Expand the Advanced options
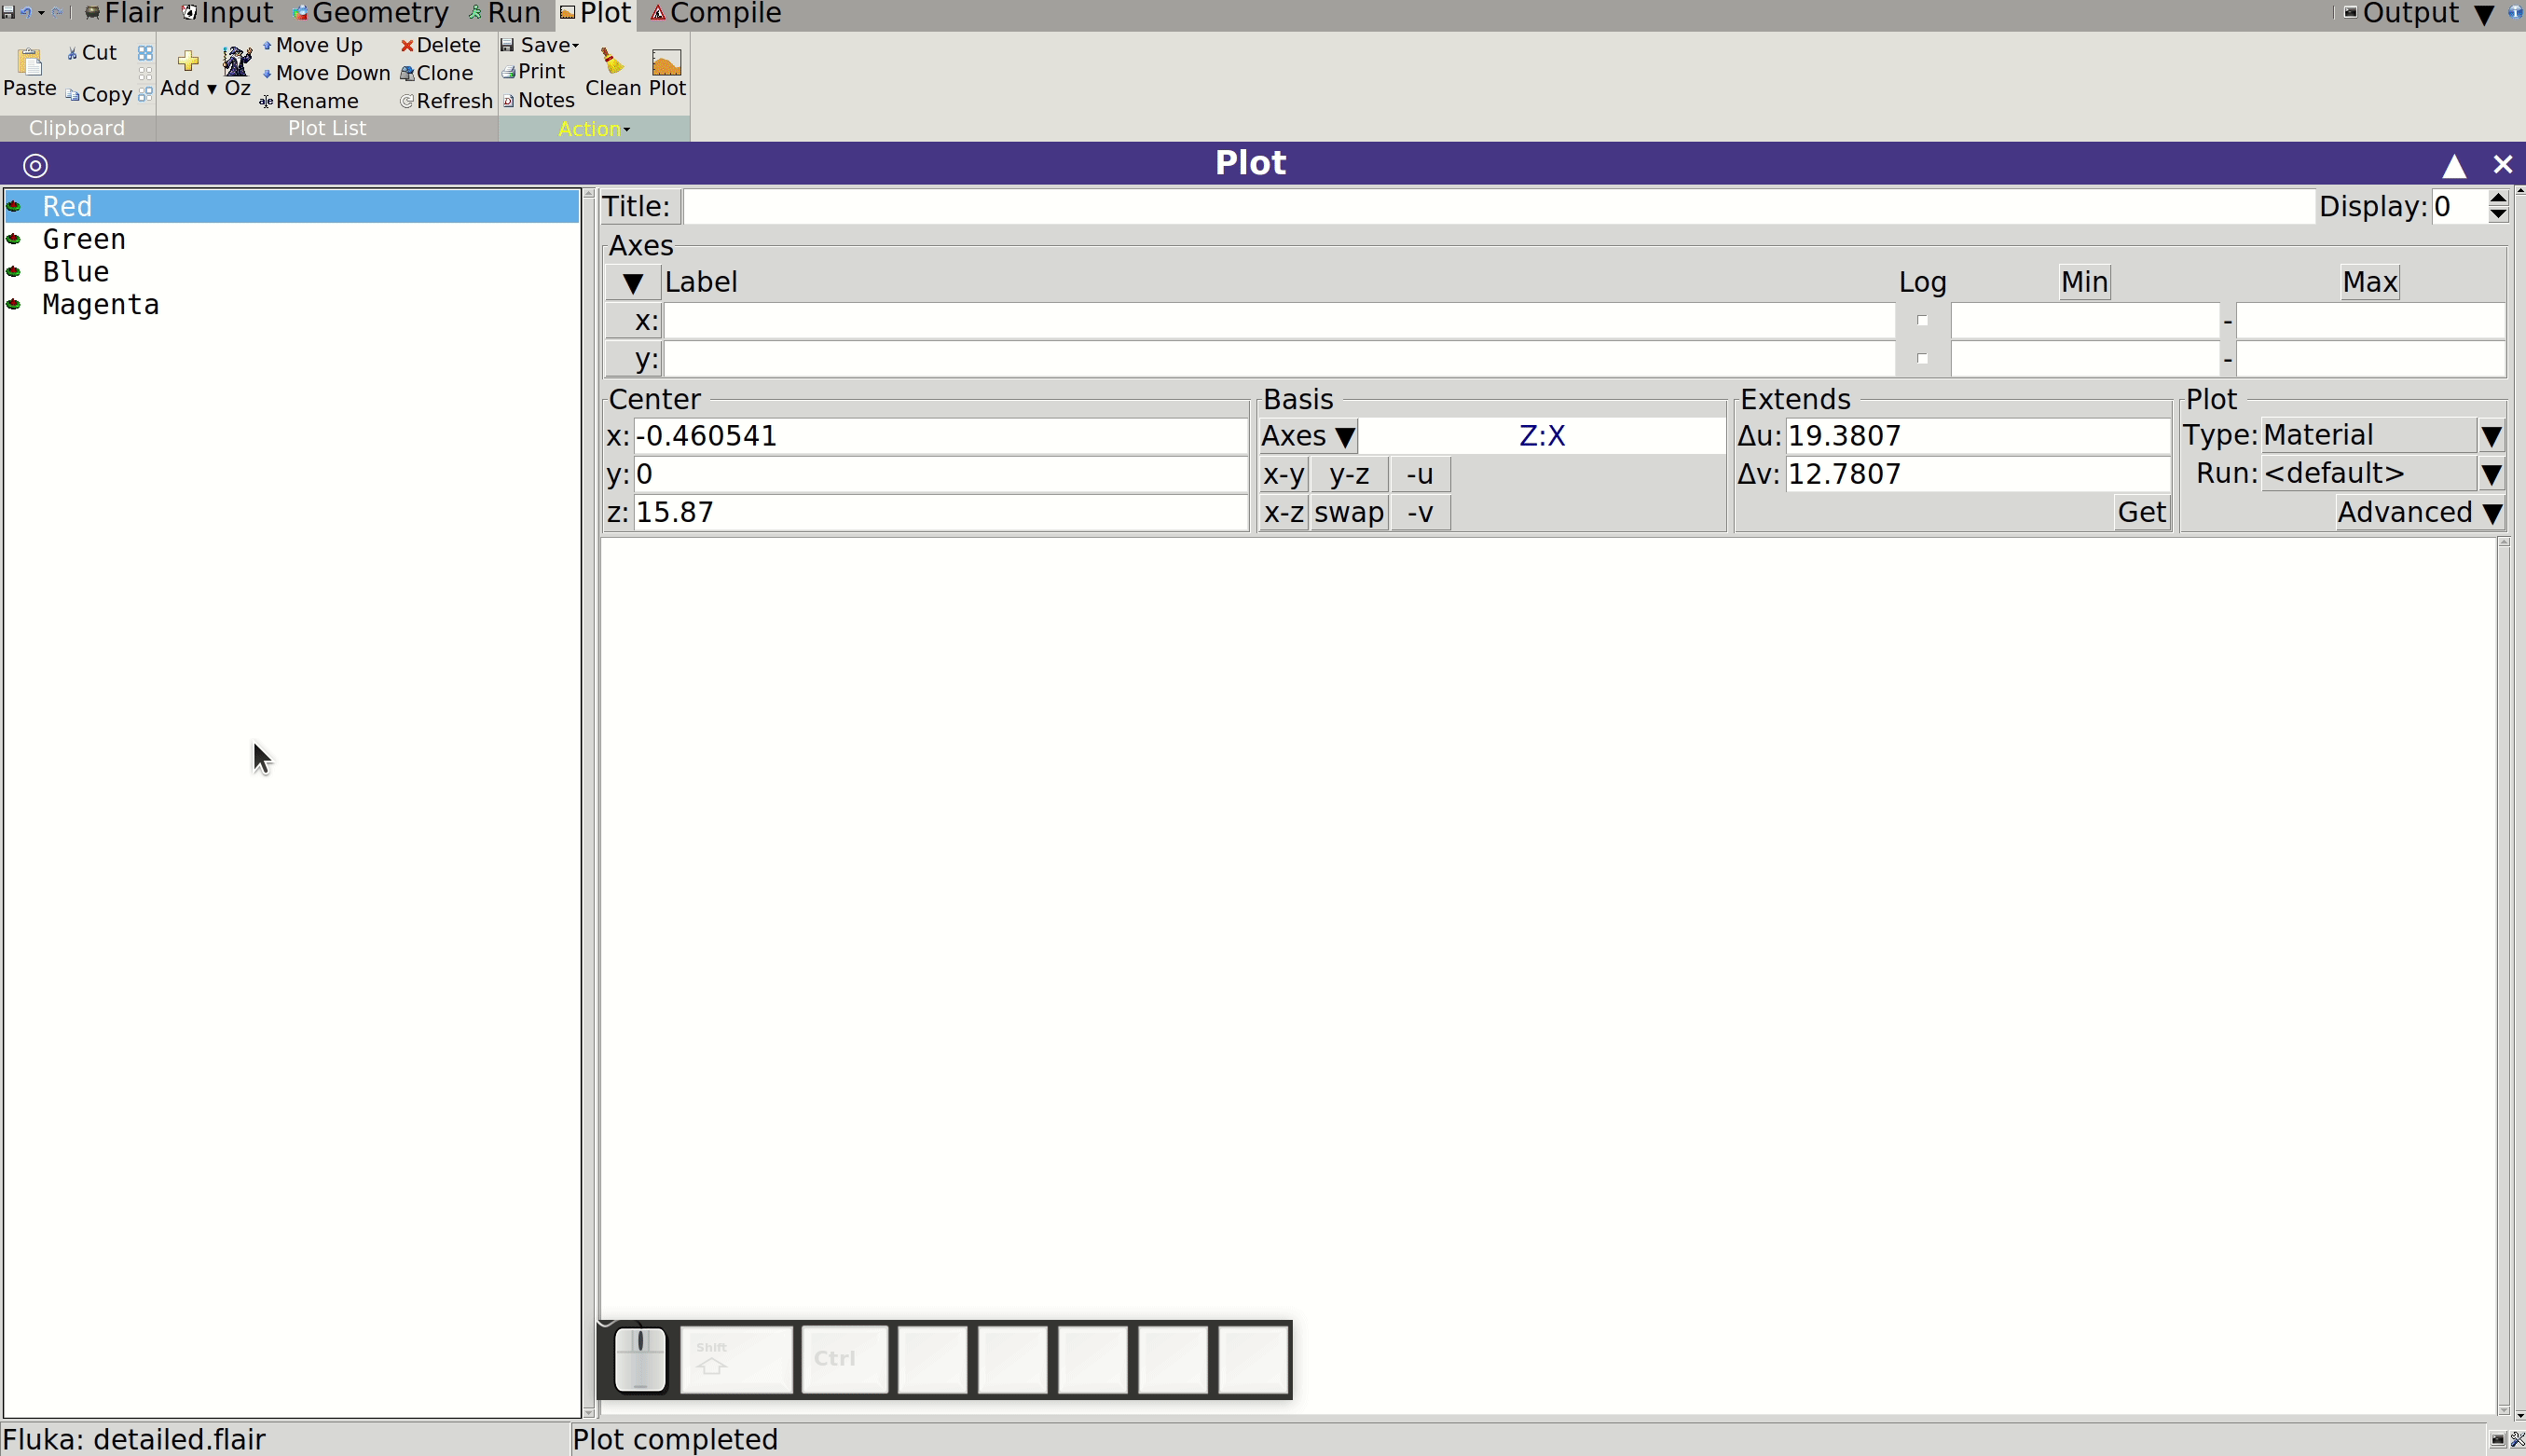The image size is (2526, 1456). (x=2419, y=512)
